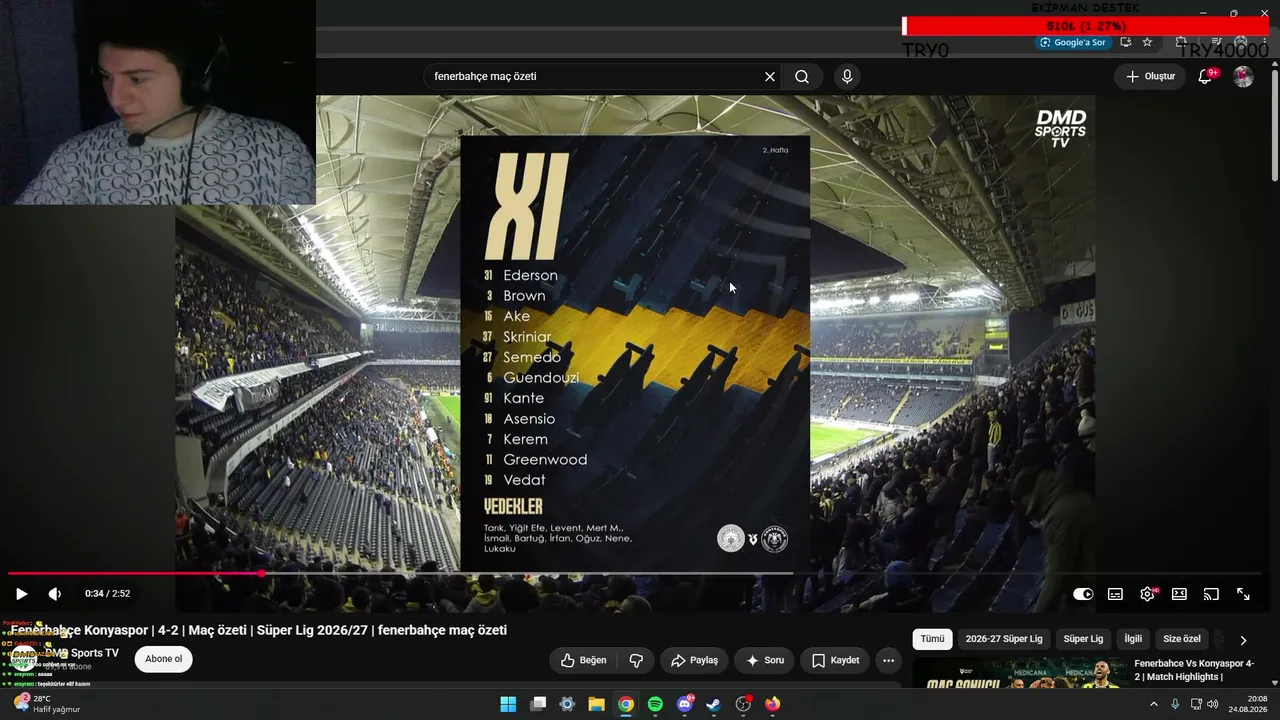Select the Süper Lig filter chip
The height and width of the screenshot is (720, 1280).
[1083, 639]
